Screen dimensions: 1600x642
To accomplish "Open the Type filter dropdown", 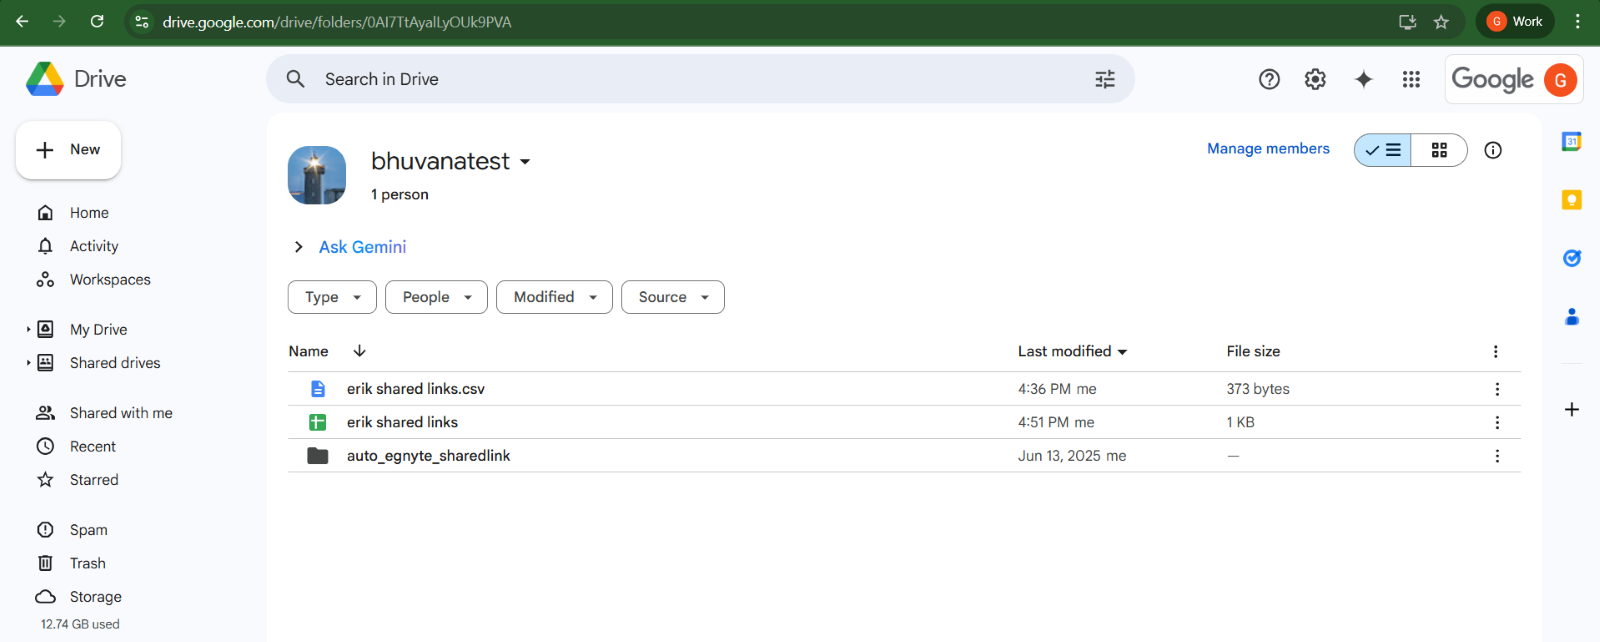I will (x=332, y=297).
